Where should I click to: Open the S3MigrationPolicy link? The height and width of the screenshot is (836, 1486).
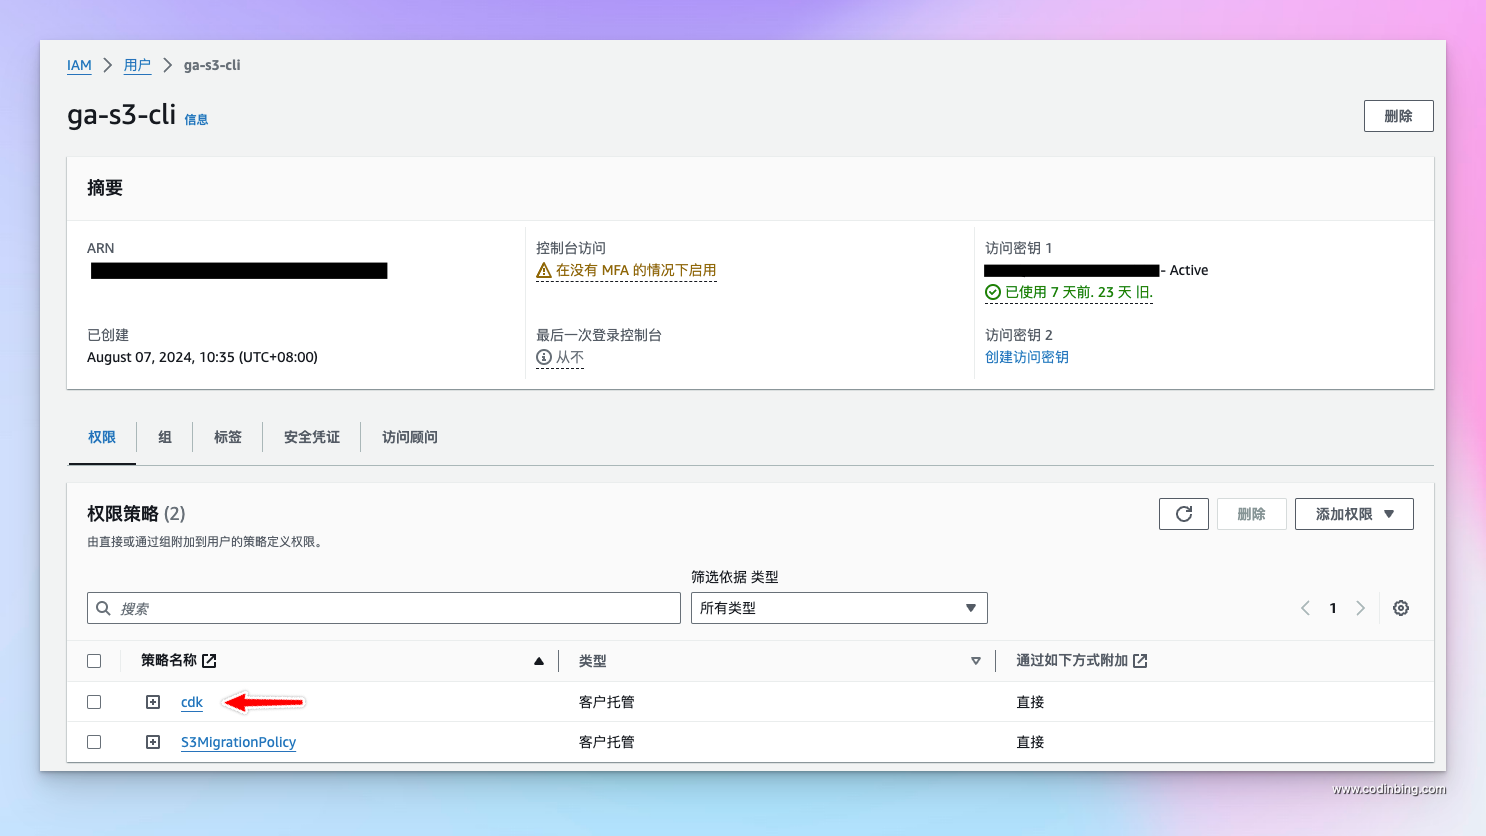(238, 742)
